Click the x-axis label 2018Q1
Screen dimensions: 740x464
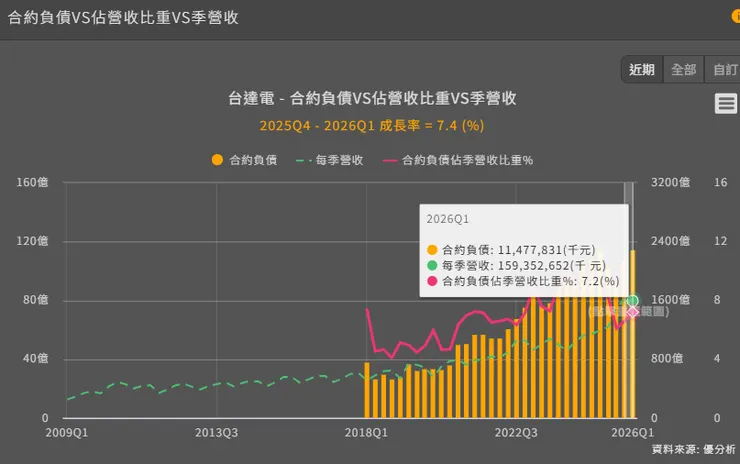tap(366, 433)
